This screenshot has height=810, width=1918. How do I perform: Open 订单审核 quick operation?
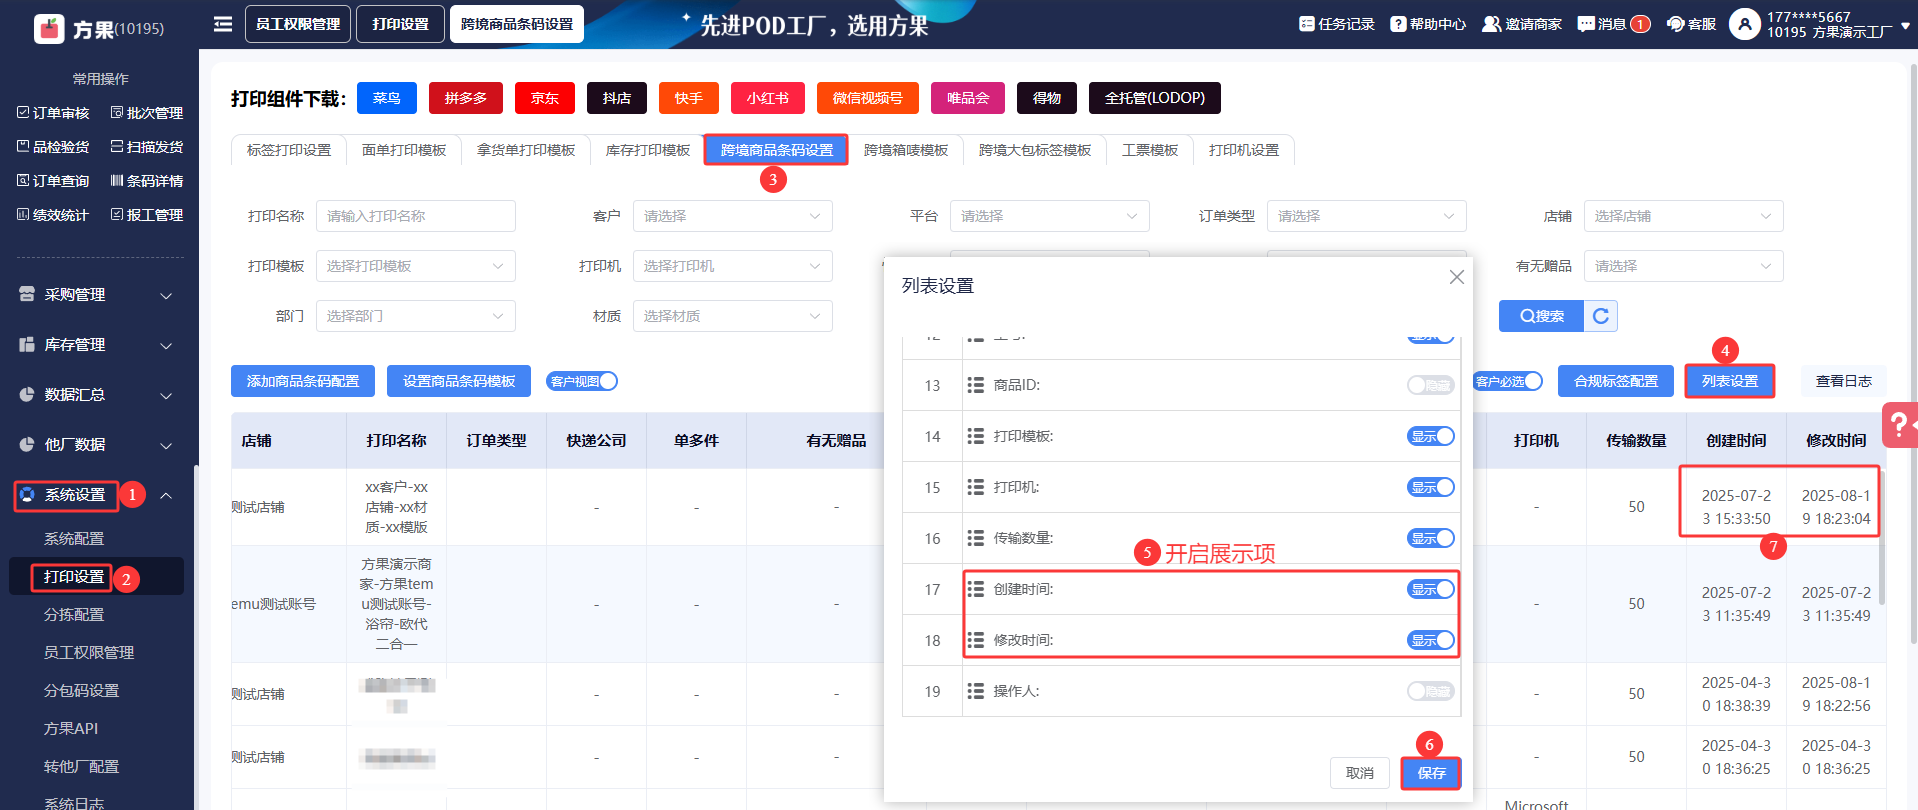point(53,113)
